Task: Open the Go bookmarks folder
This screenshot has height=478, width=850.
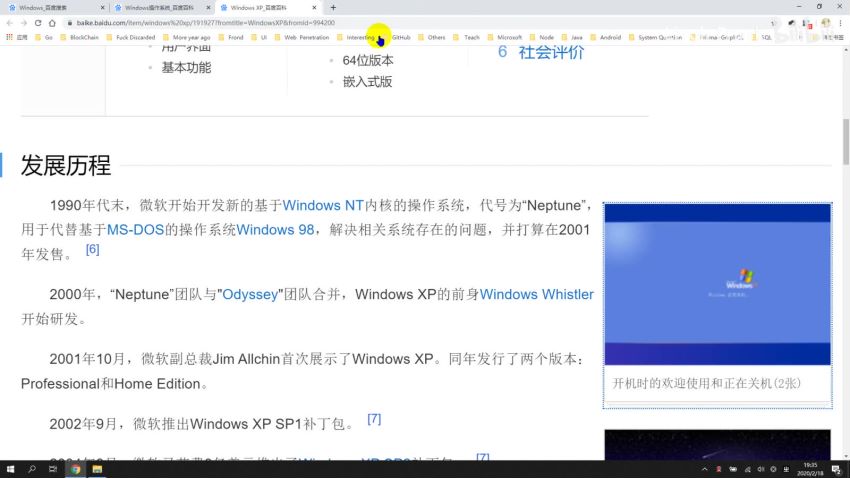Action: tap(43, 37)
